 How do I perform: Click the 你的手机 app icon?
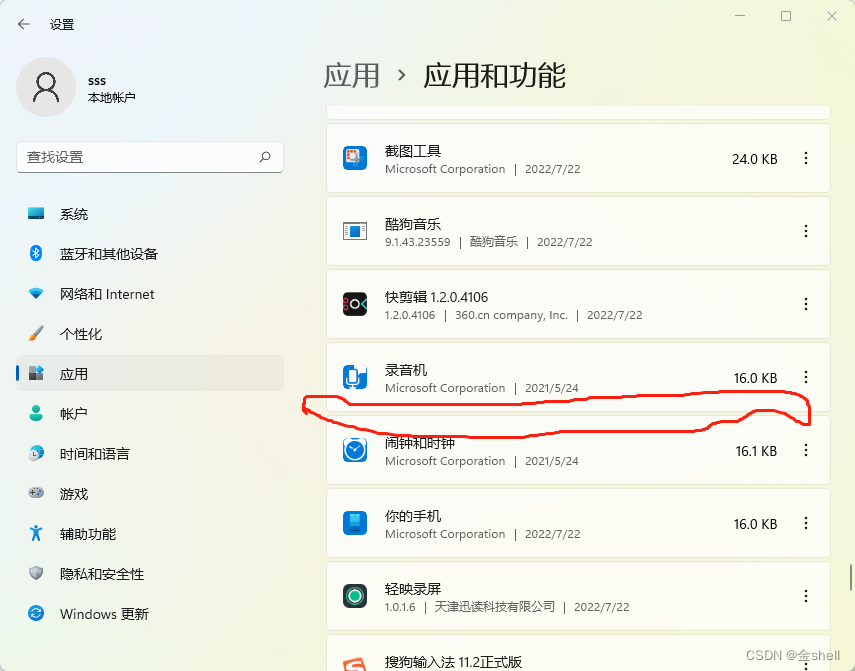pyautogui.click(x=355, y=523)
